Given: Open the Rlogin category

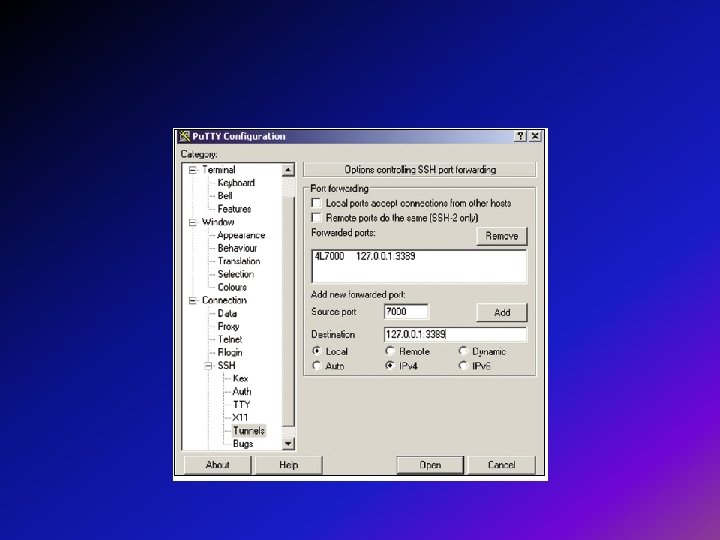Looking at the screenshot, I should point(230,353).
